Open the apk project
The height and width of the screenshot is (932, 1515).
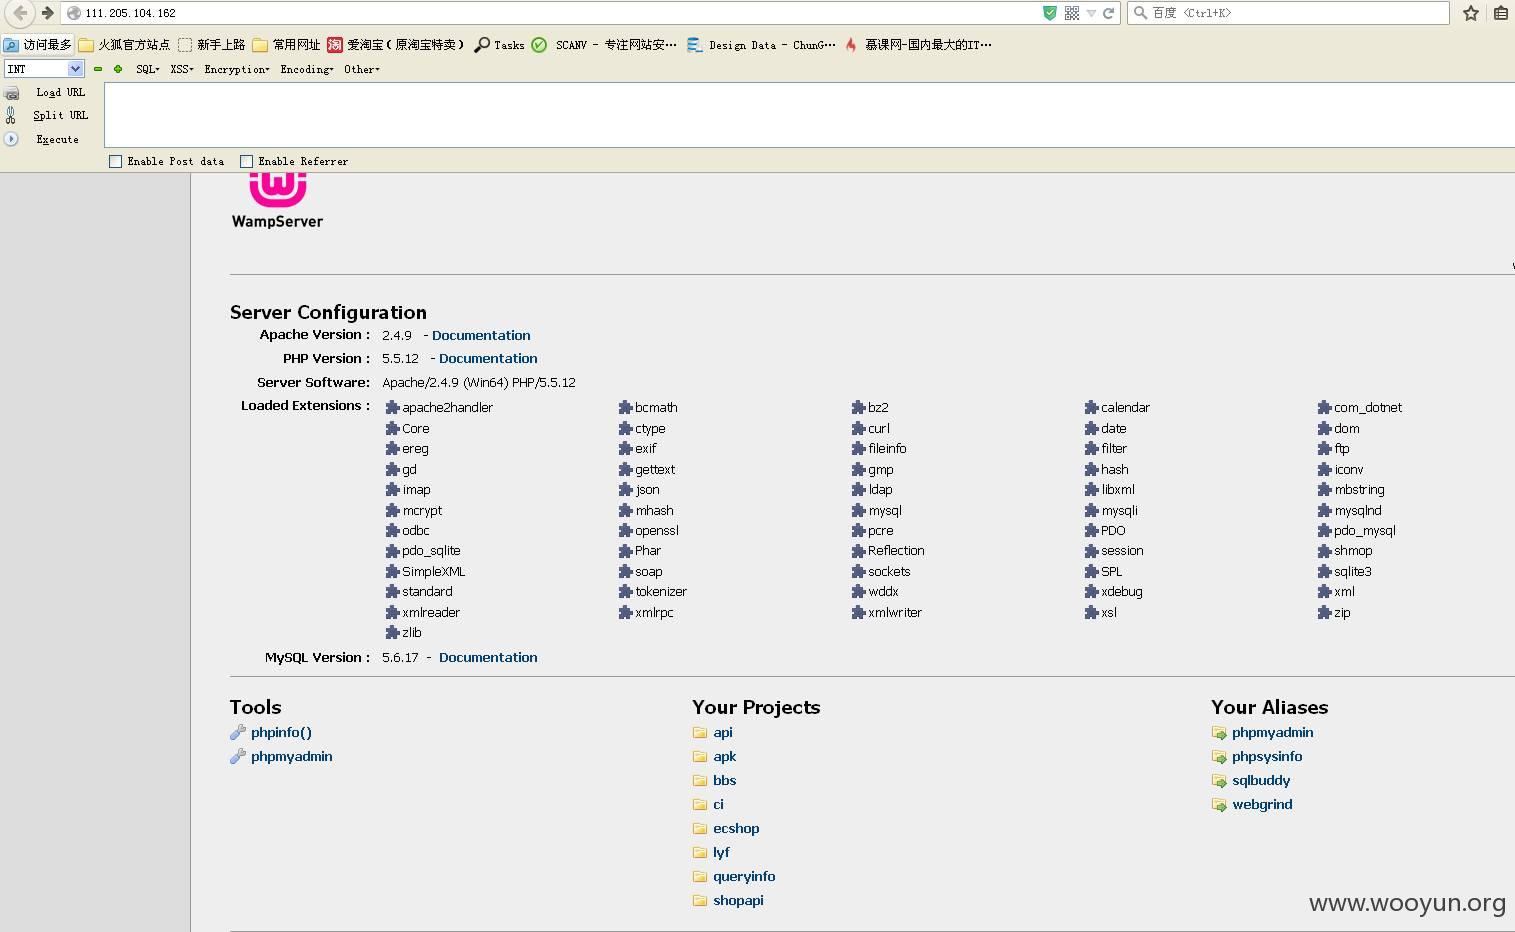(724, 757)
